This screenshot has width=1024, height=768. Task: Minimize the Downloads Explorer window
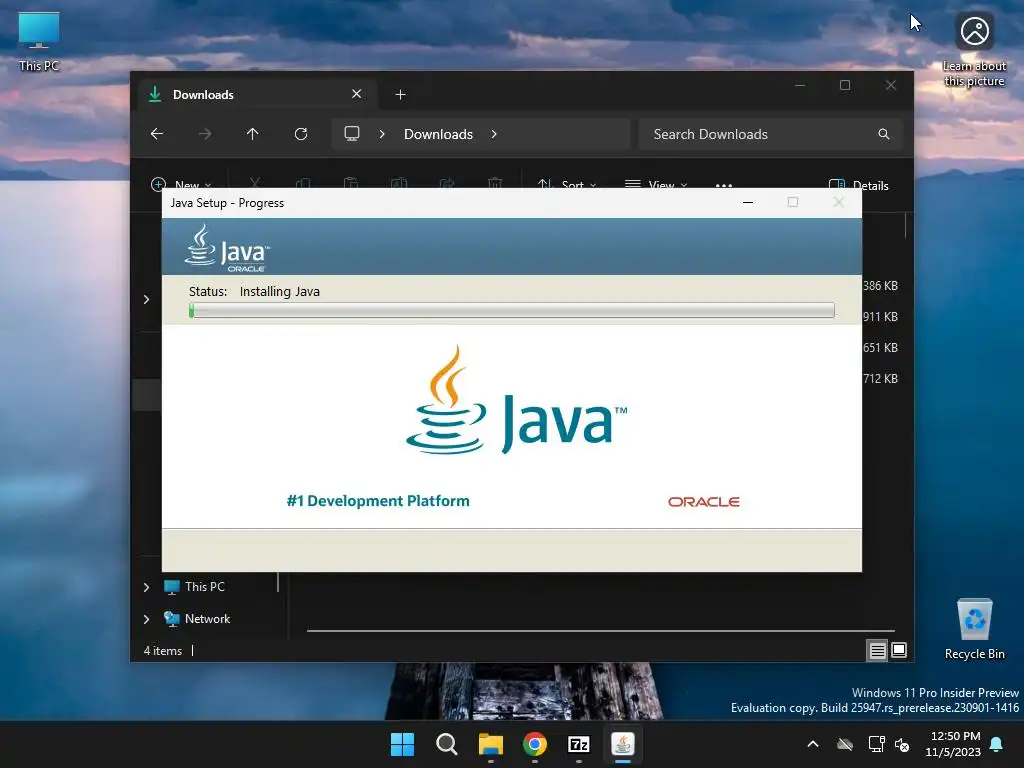click(800, 86)
